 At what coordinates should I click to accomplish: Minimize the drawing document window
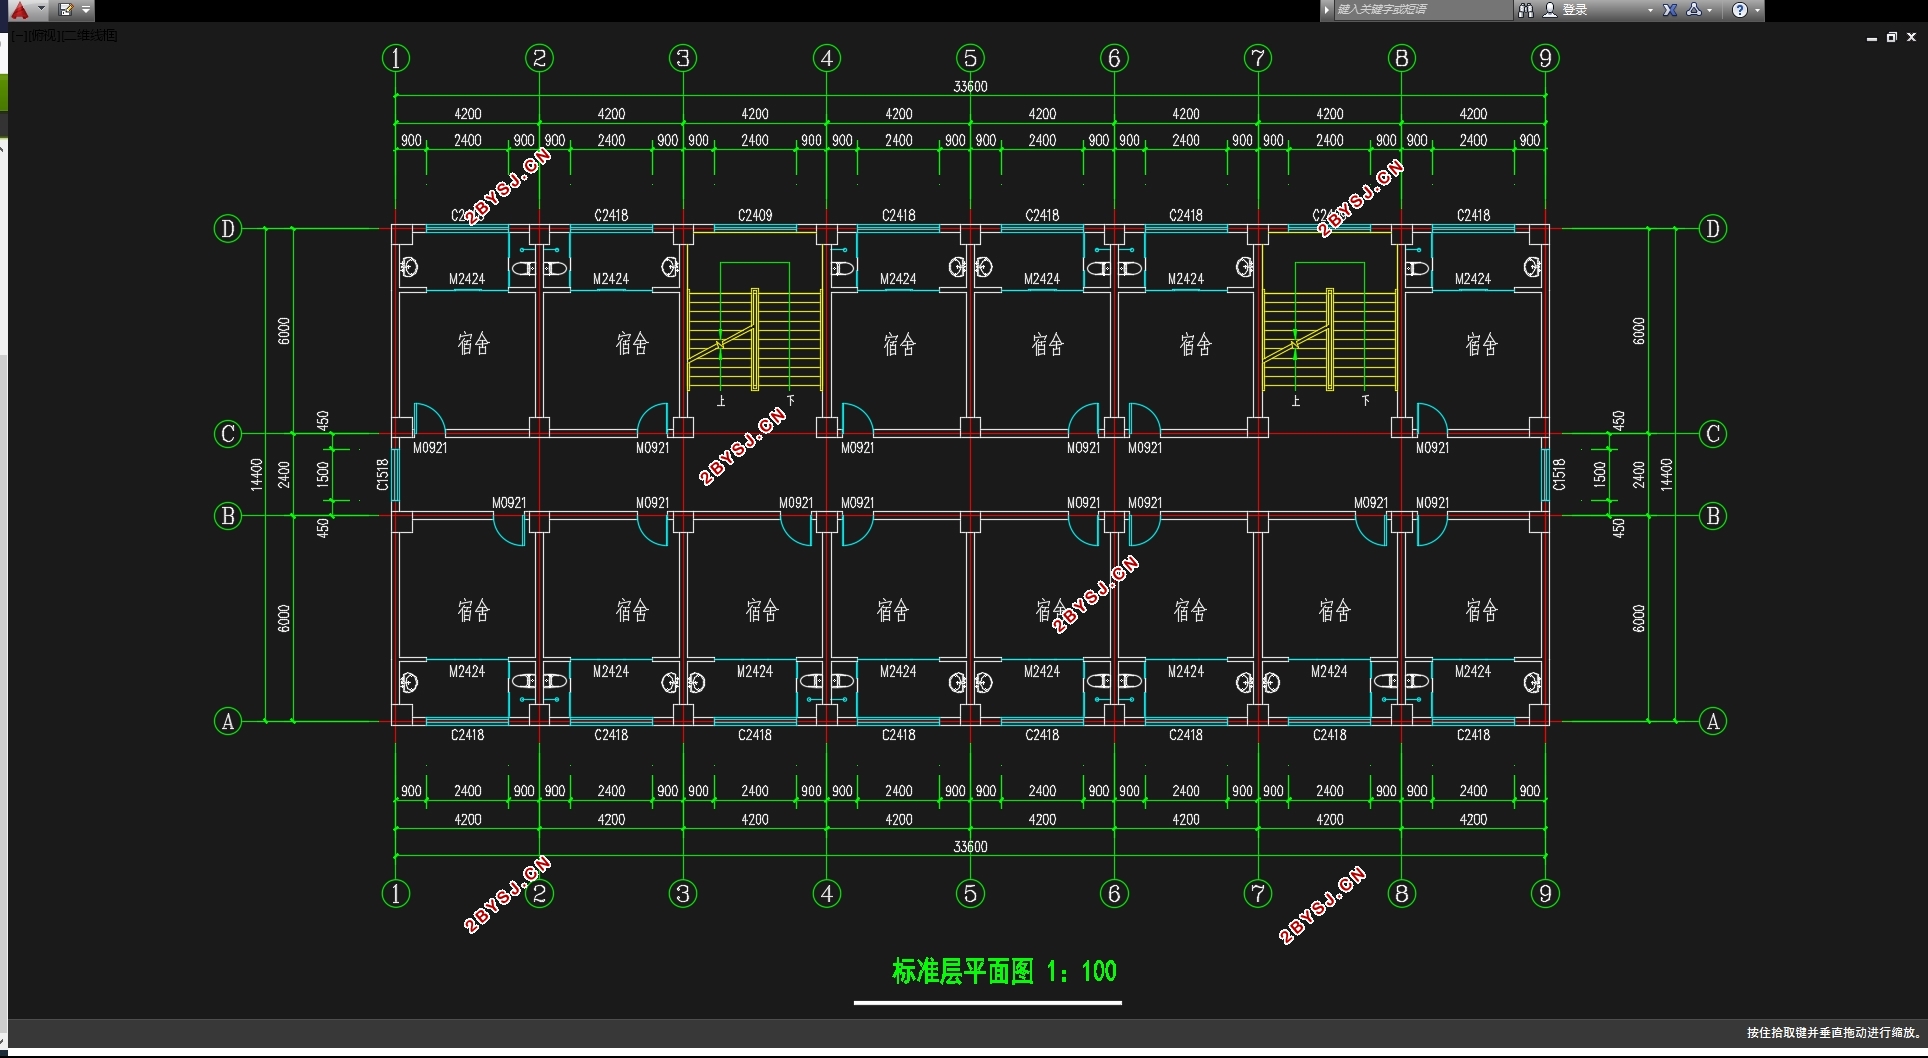point(1871,37)
